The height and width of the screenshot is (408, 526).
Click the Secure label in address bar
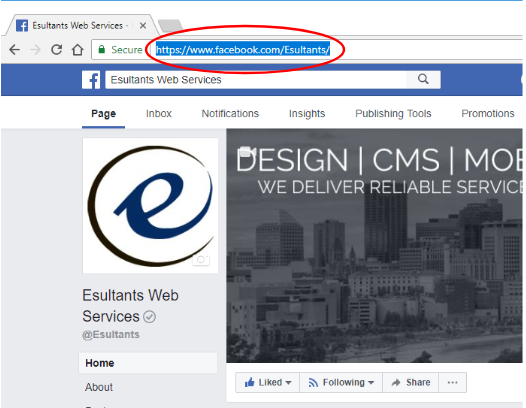point(127,50)
